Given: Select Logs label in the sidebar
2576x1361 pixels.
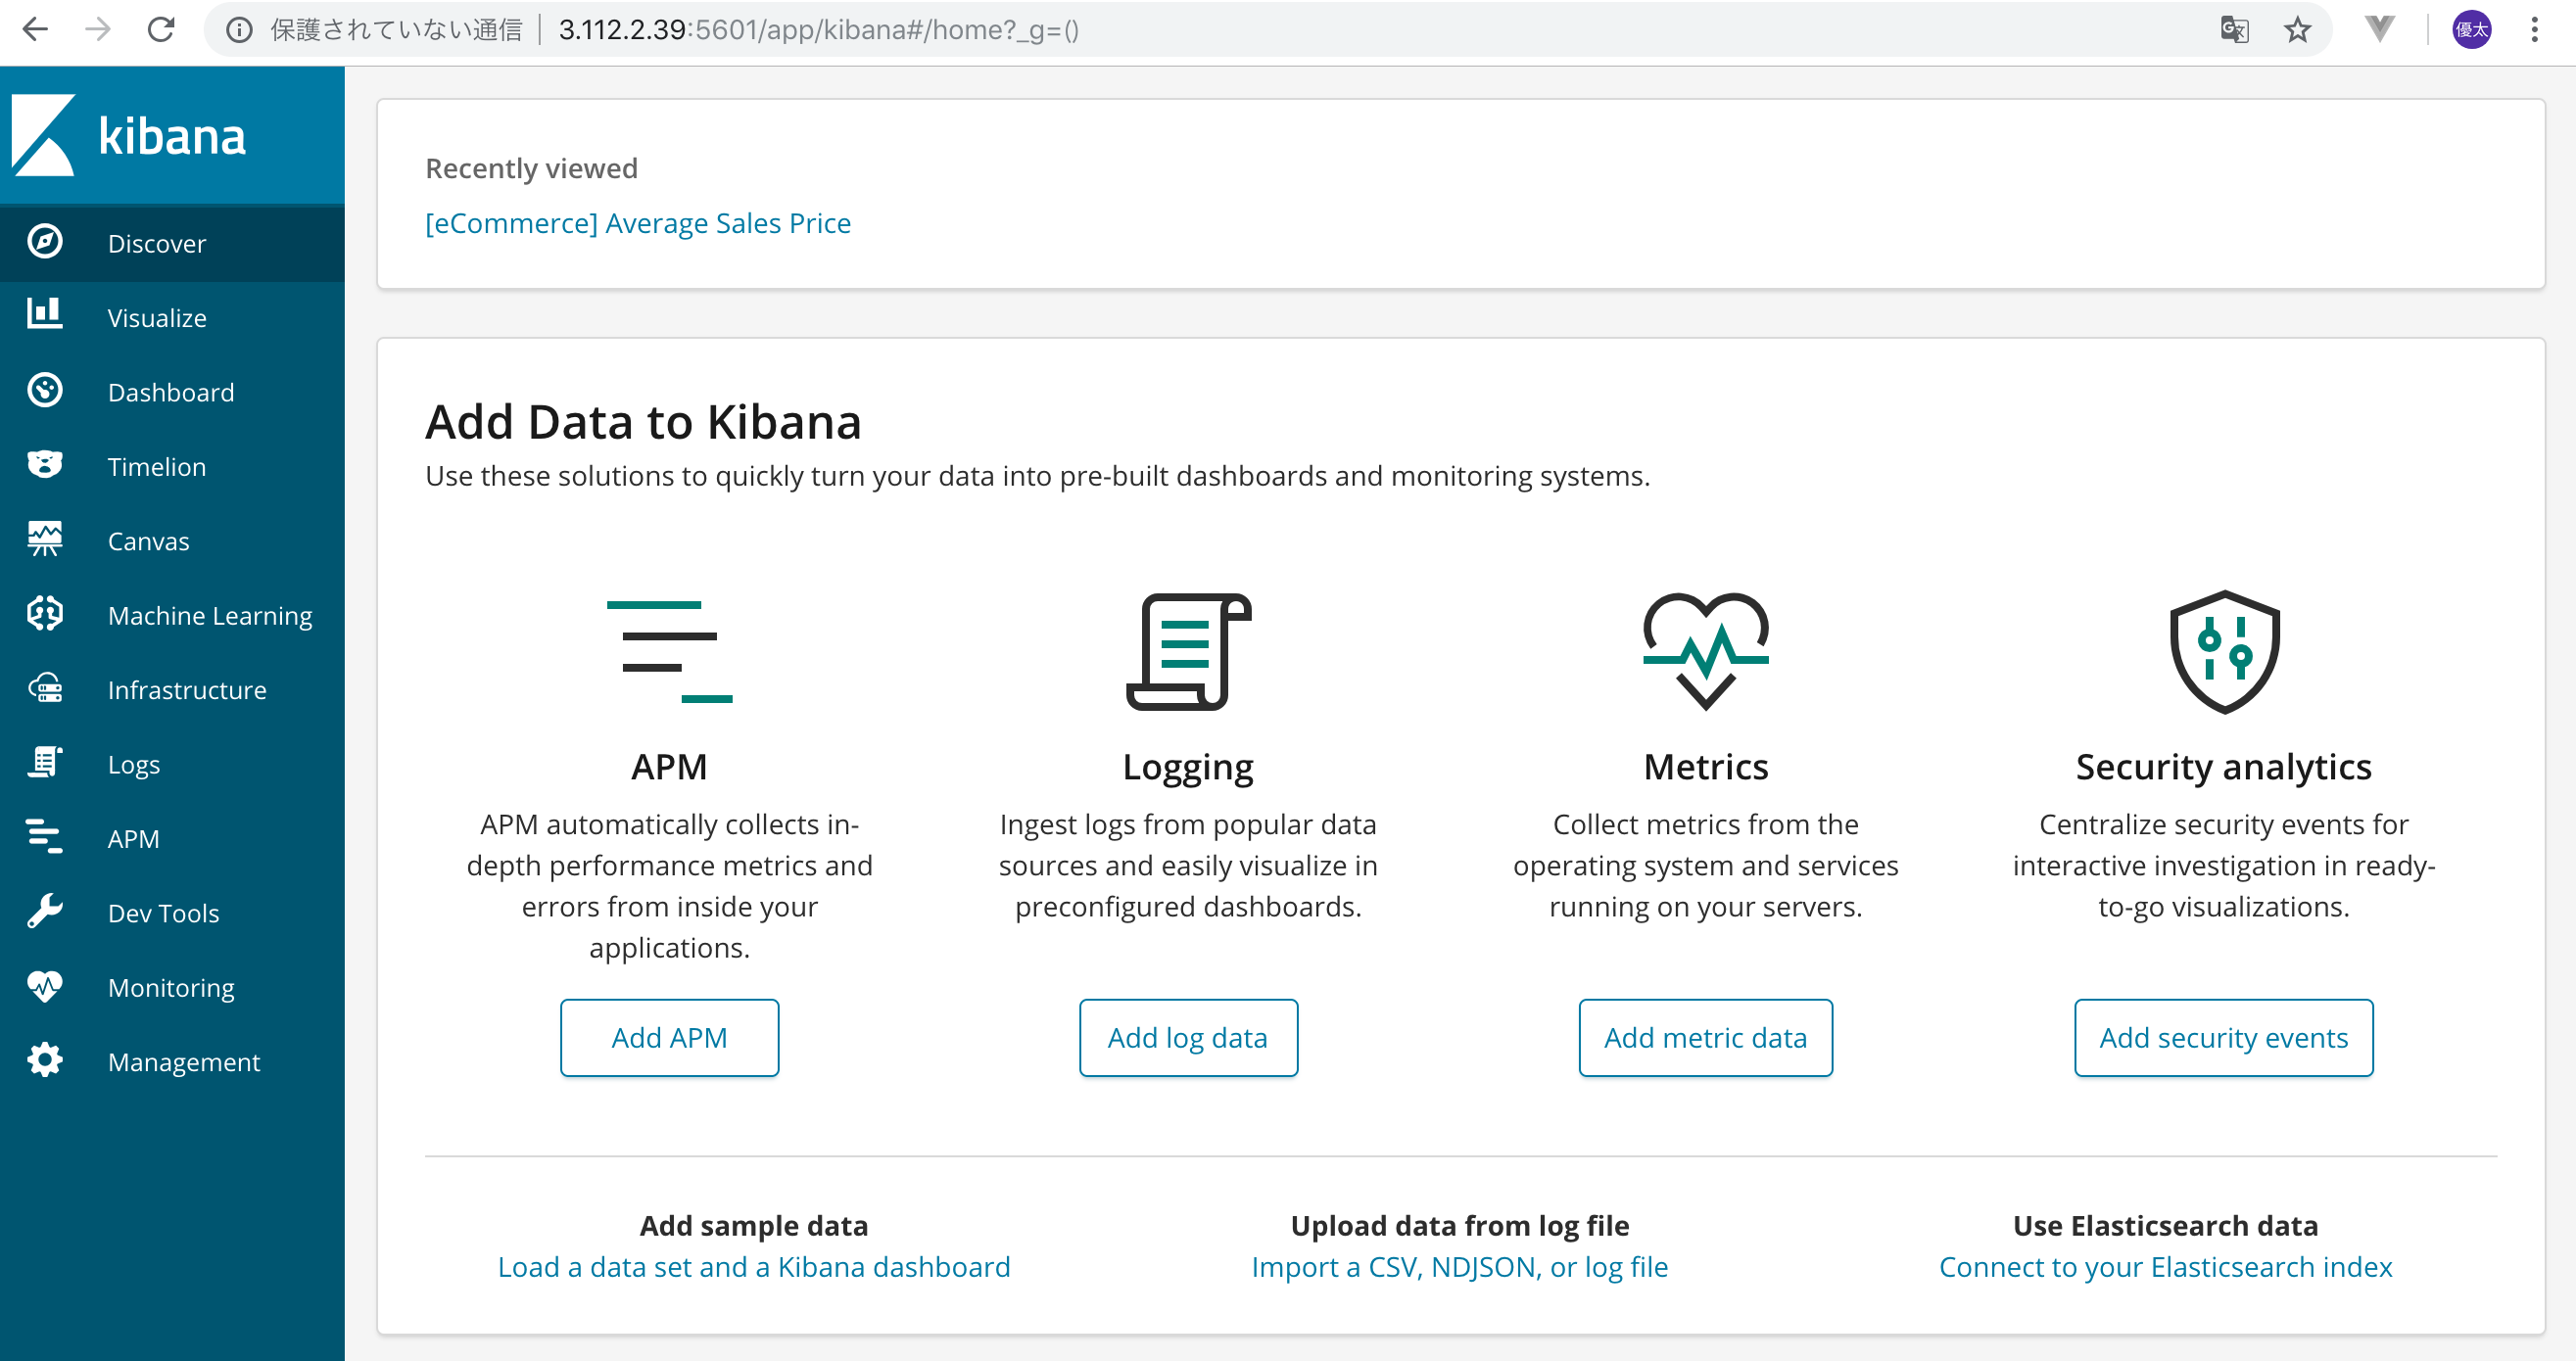Looking at the screenshot, I should pos(134,764).
